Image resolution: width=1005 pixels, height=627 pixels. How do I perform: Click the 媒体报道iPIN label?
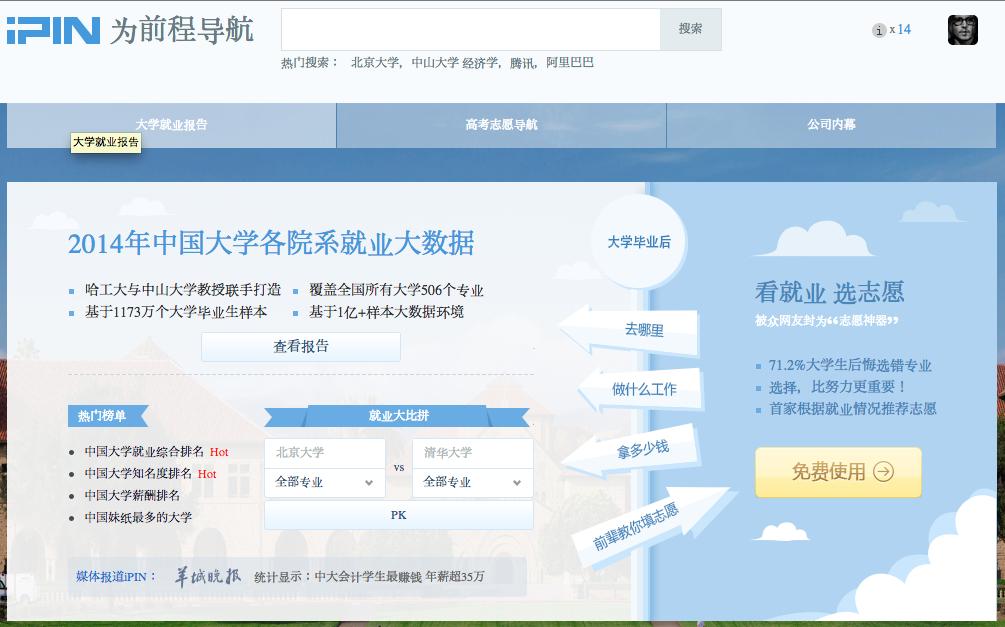coord(117,576)
